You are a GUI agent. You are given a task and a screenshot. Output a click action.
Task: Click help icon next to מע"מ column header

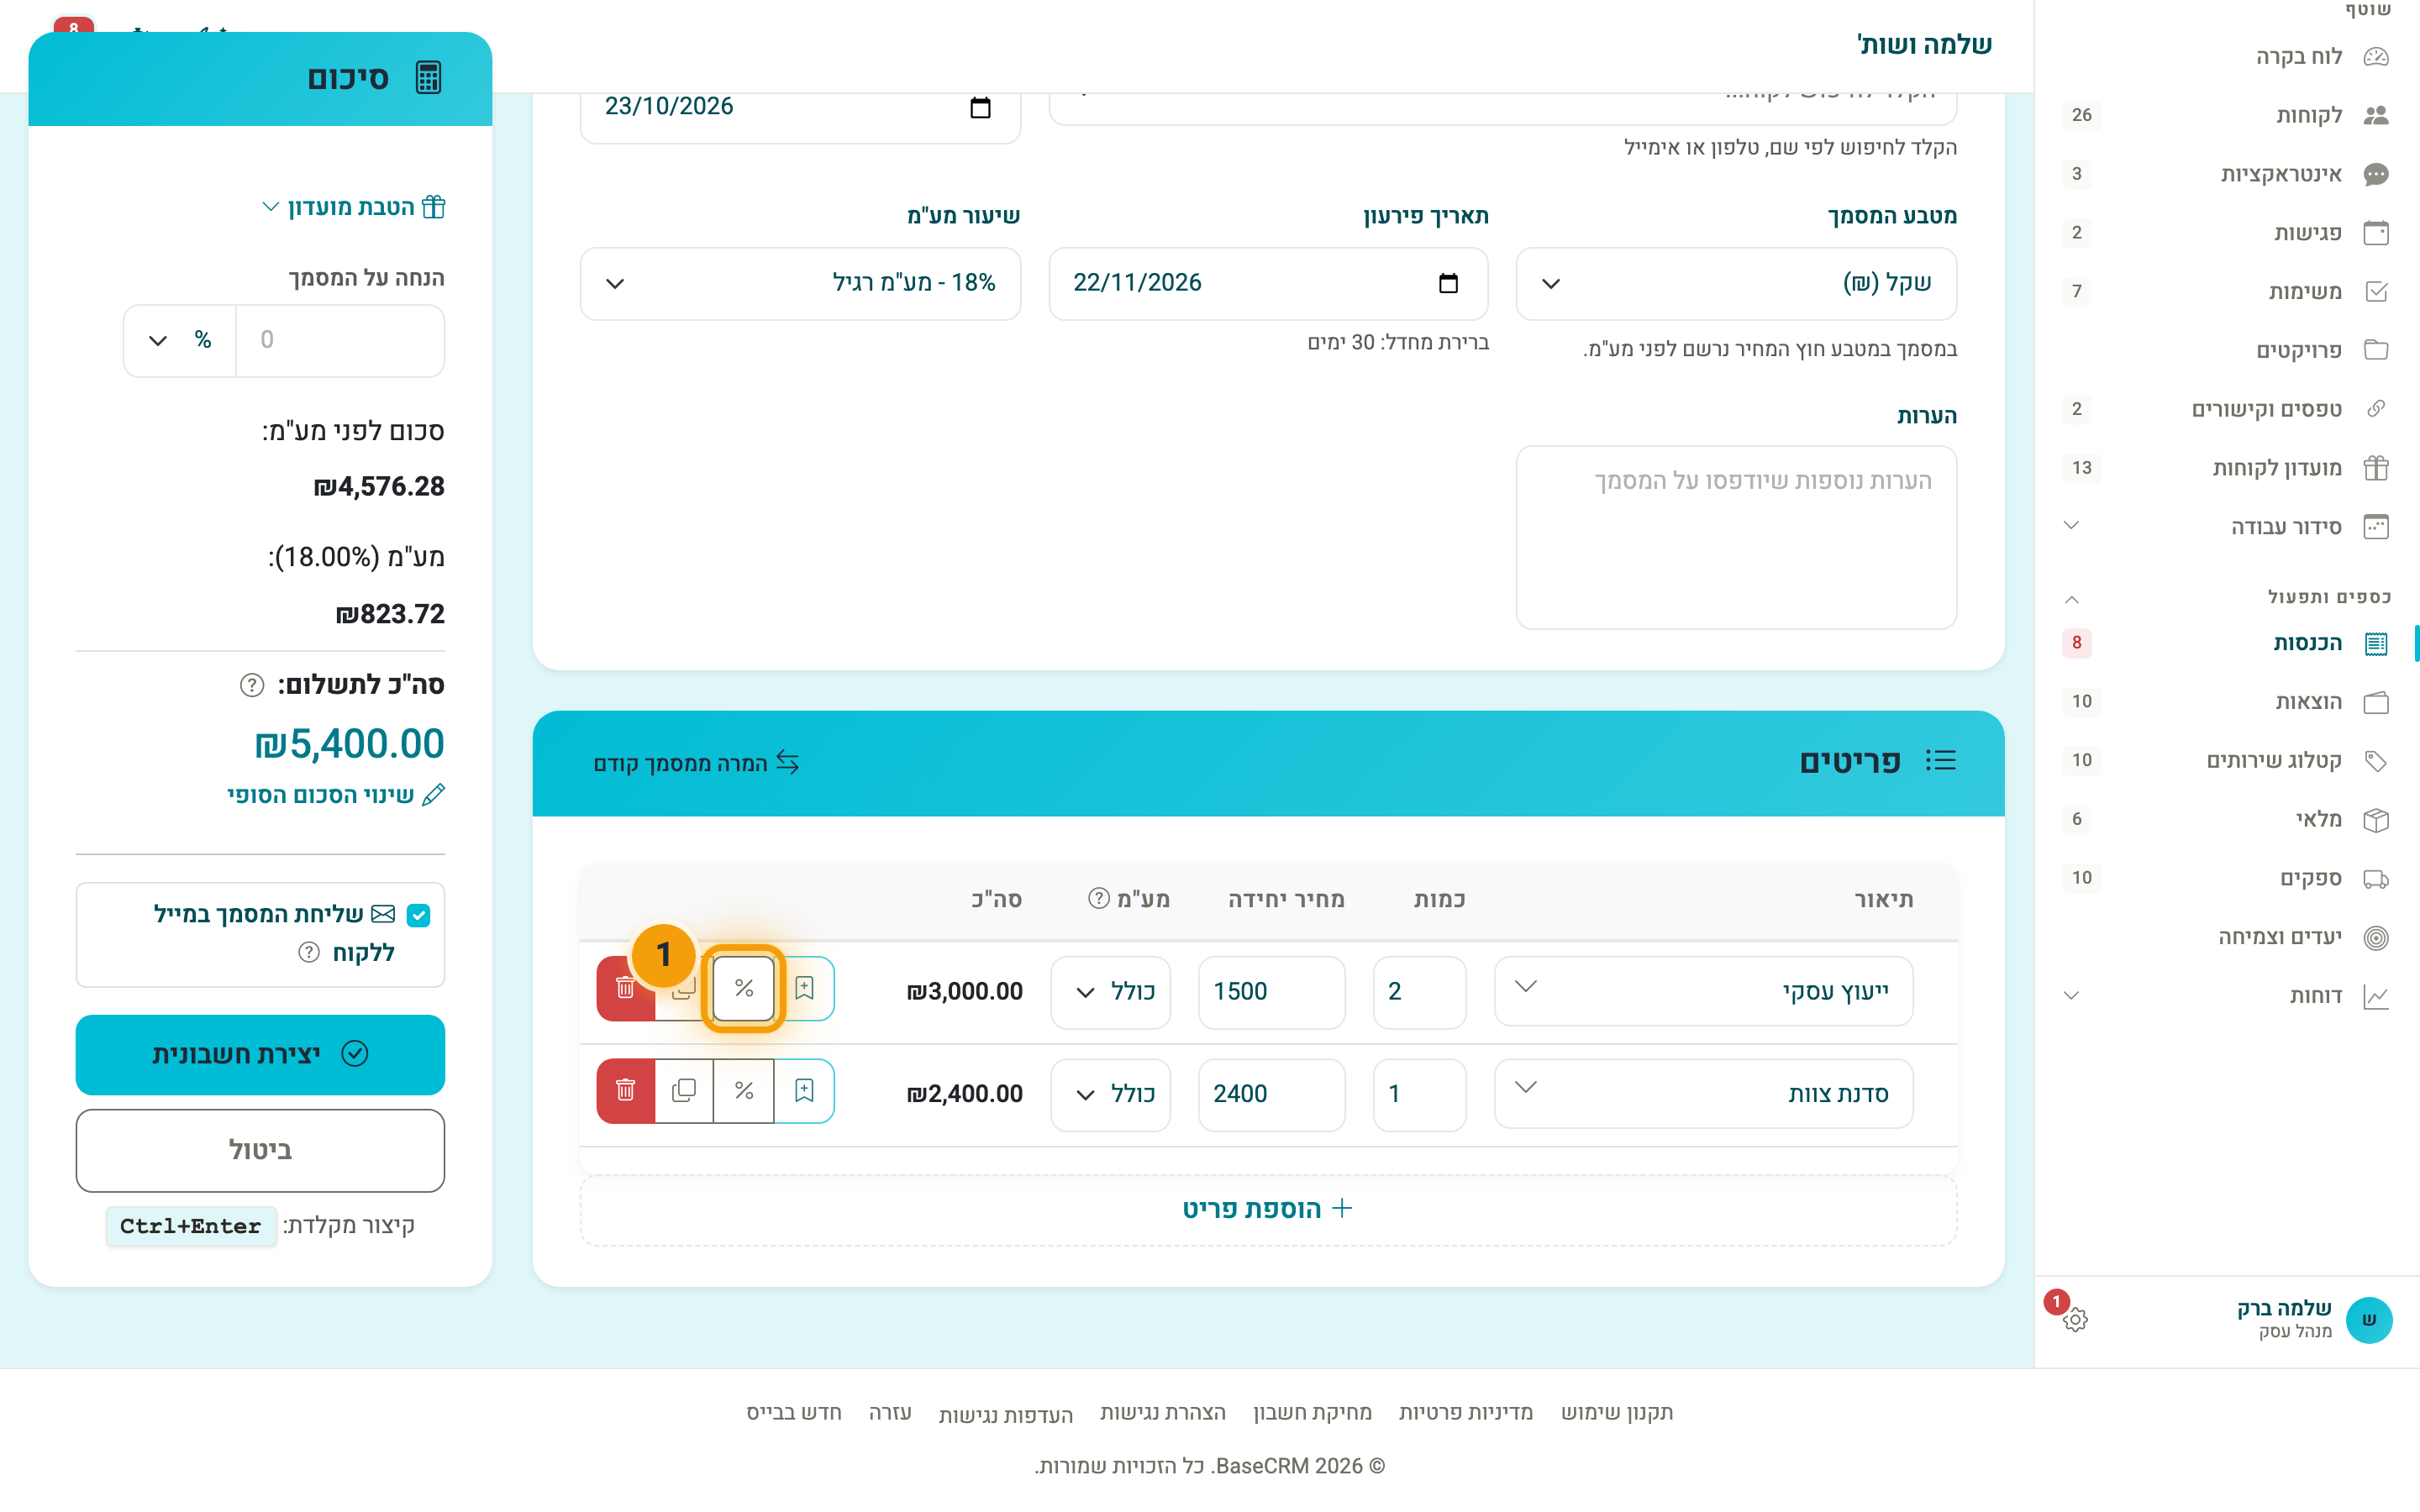1099,898
